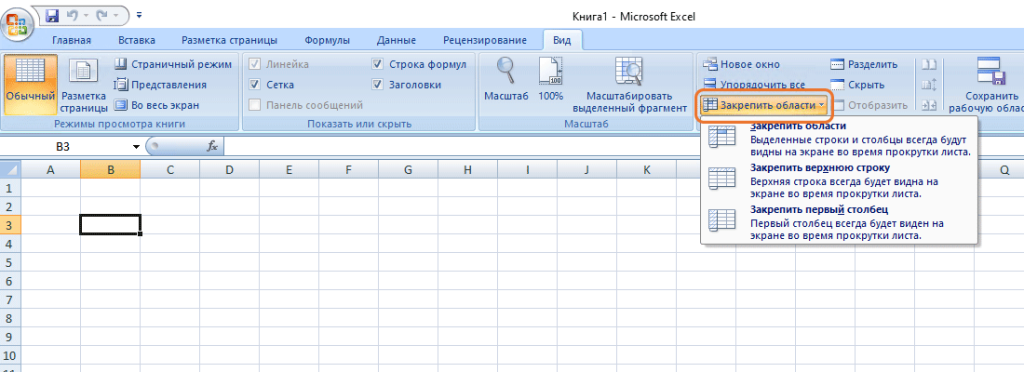Toggle the Закрепить области dropdown button

tap(763, 105)
